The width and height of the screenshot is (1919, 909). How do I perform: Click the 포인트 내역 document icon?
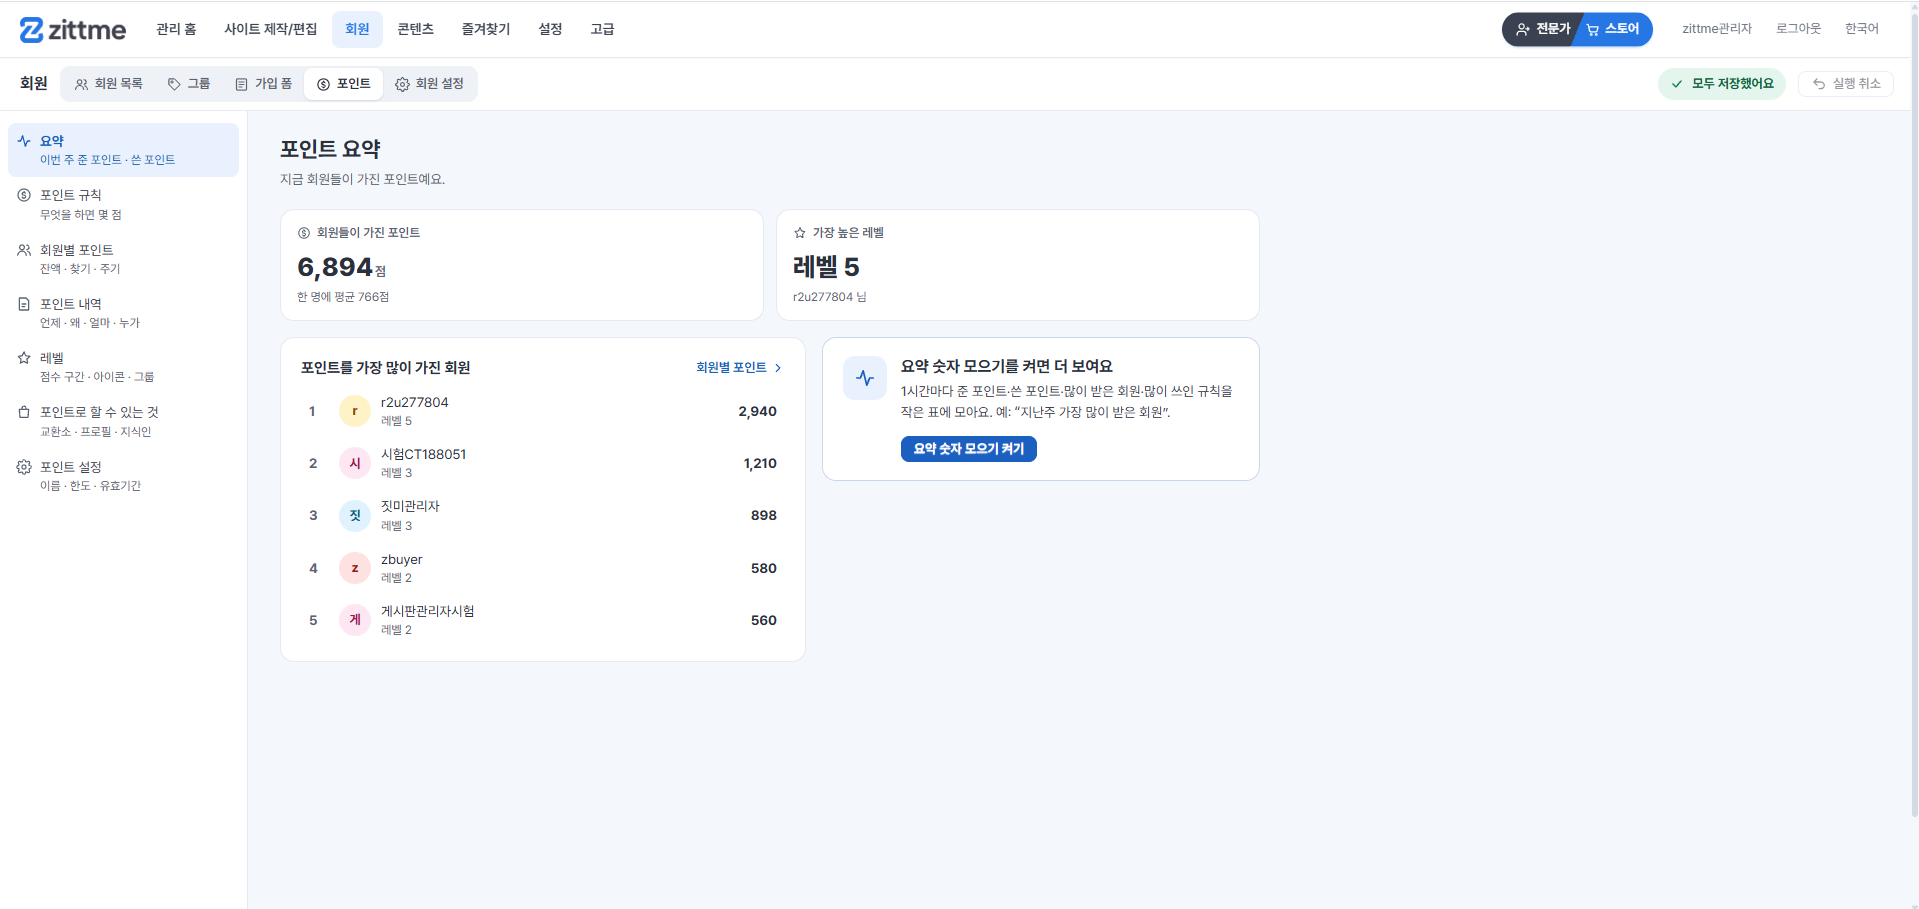(x=24, y=304)
